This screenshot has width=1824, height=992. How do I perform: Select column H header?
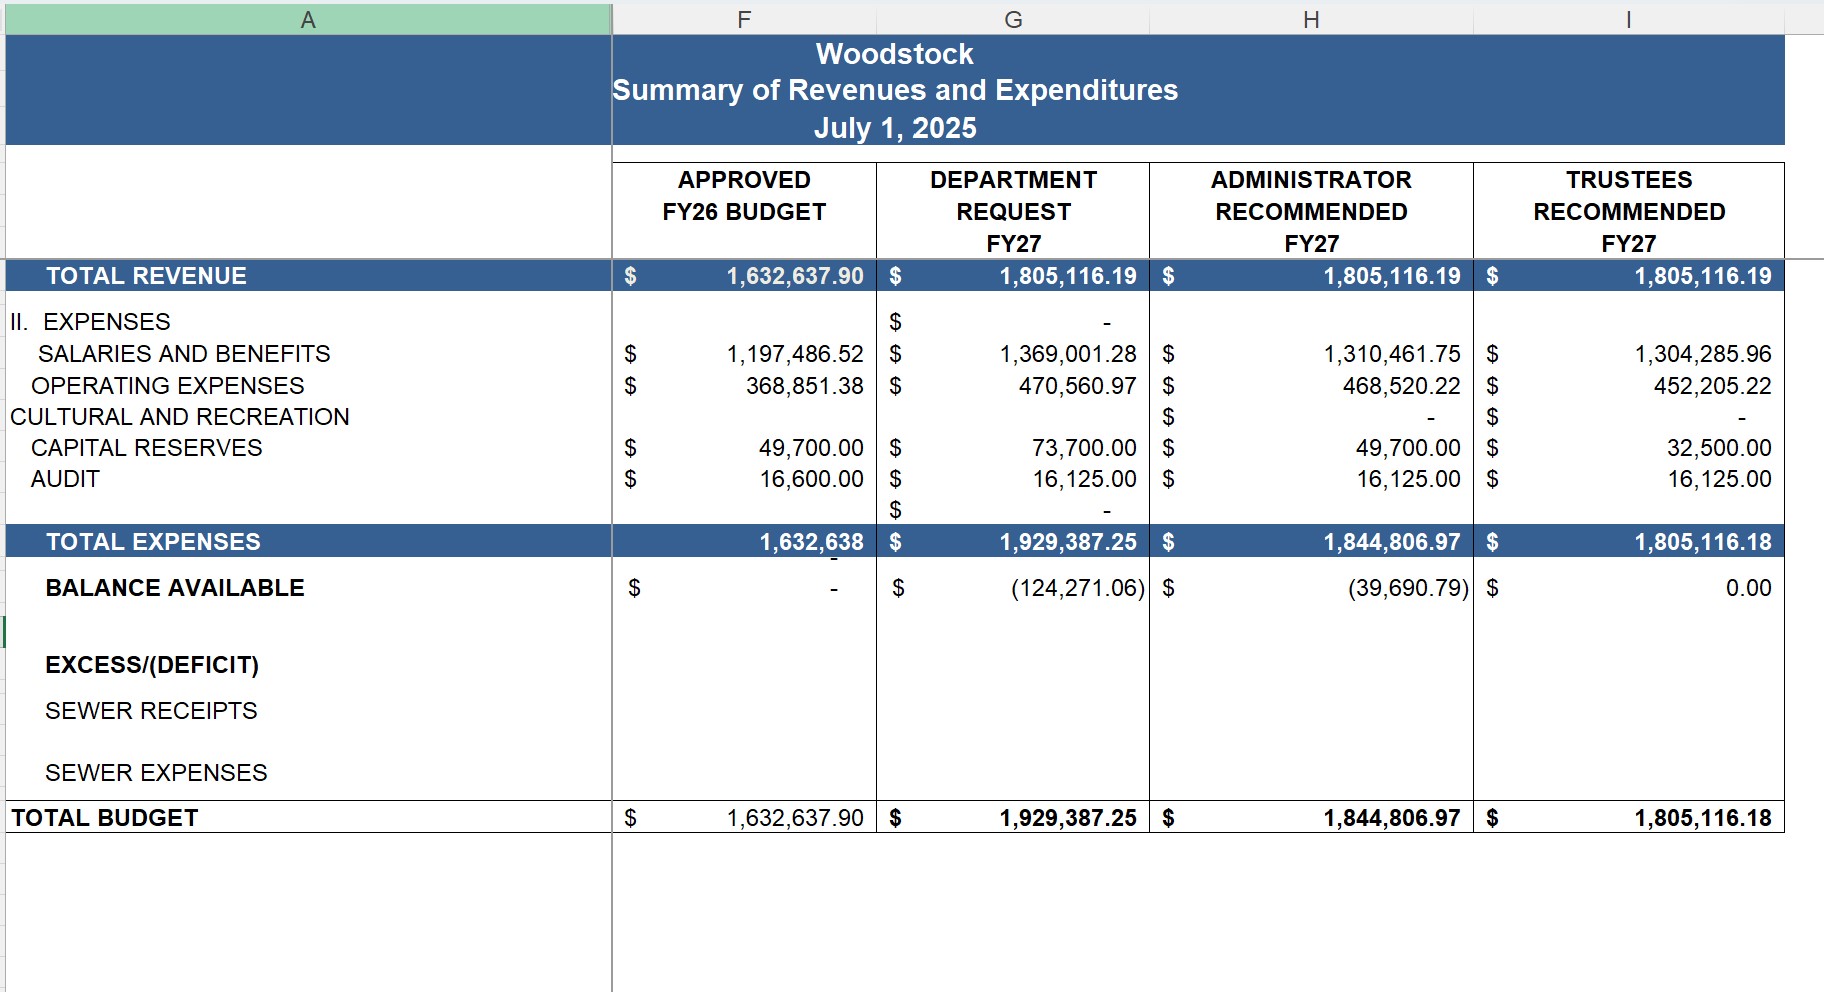pos(1310,19)
